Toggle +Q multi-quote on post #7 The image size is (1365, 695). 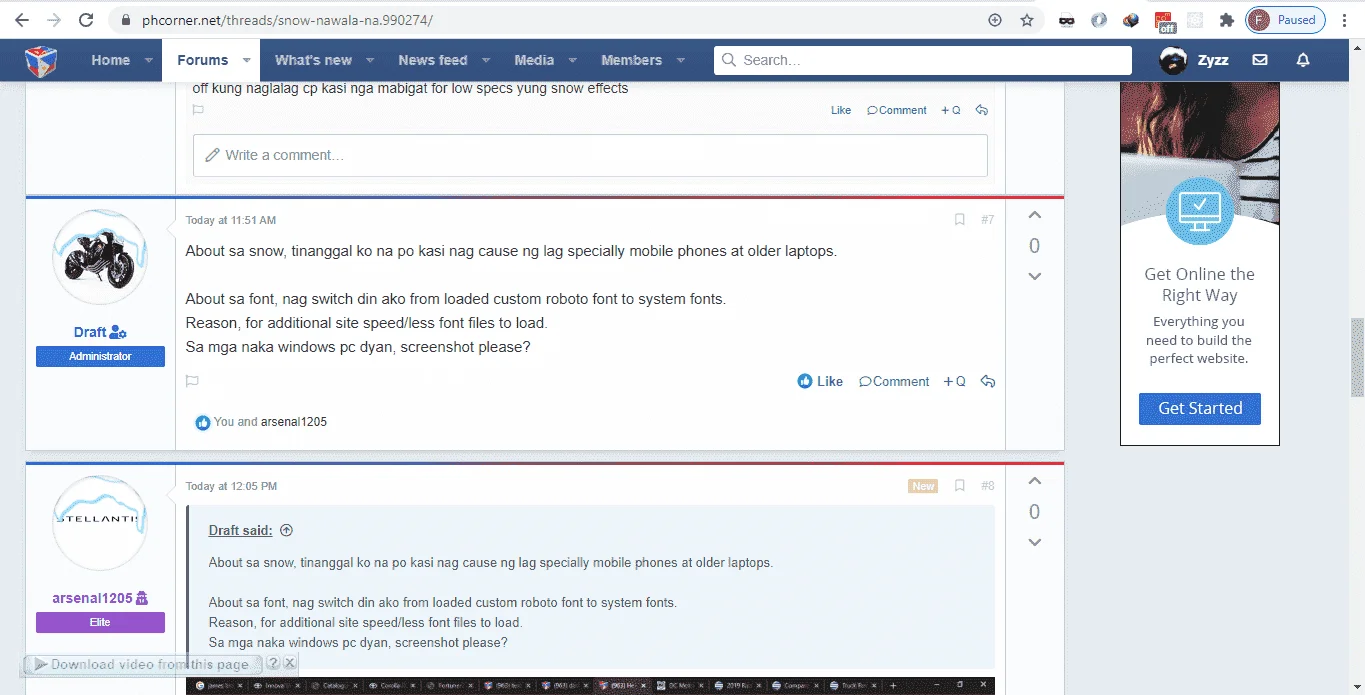(x=955, y=381)
